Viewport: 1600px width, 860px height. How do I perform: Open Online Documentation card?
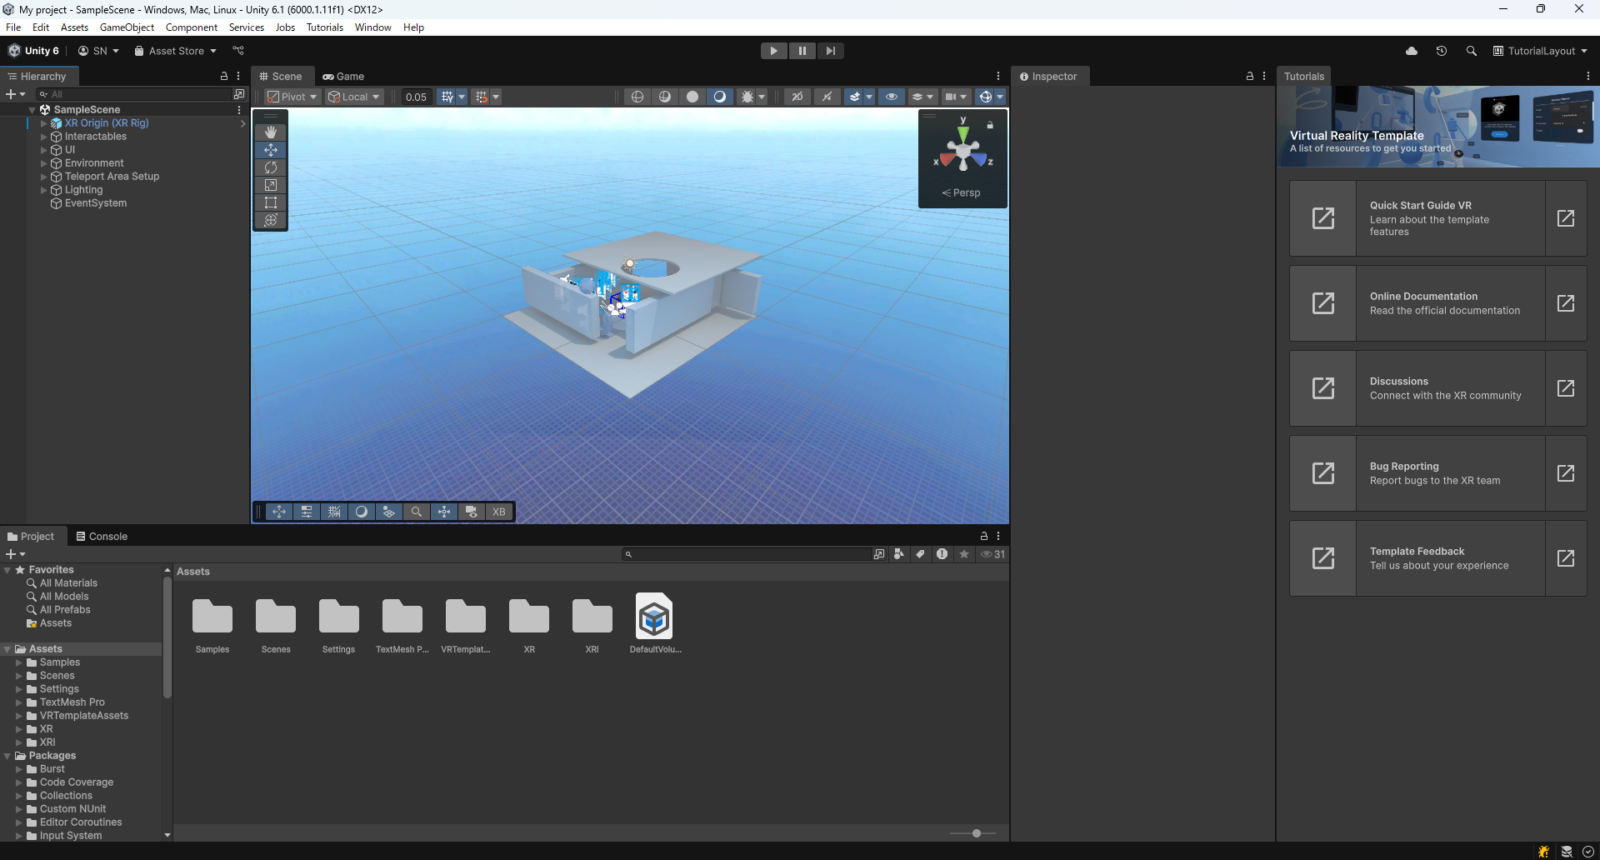(x=1438, y=303)
